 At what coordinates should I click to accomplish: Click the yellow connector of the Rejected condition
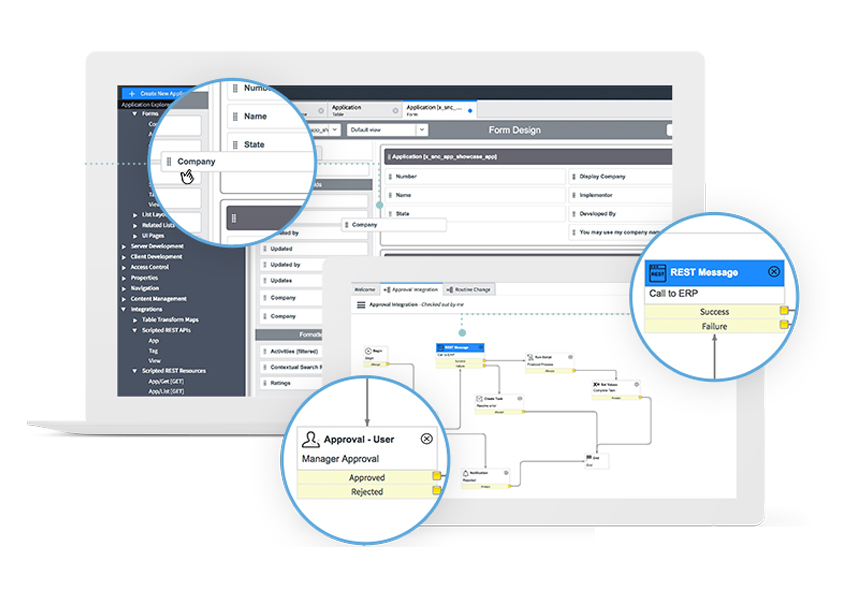(x=437, y=490)
